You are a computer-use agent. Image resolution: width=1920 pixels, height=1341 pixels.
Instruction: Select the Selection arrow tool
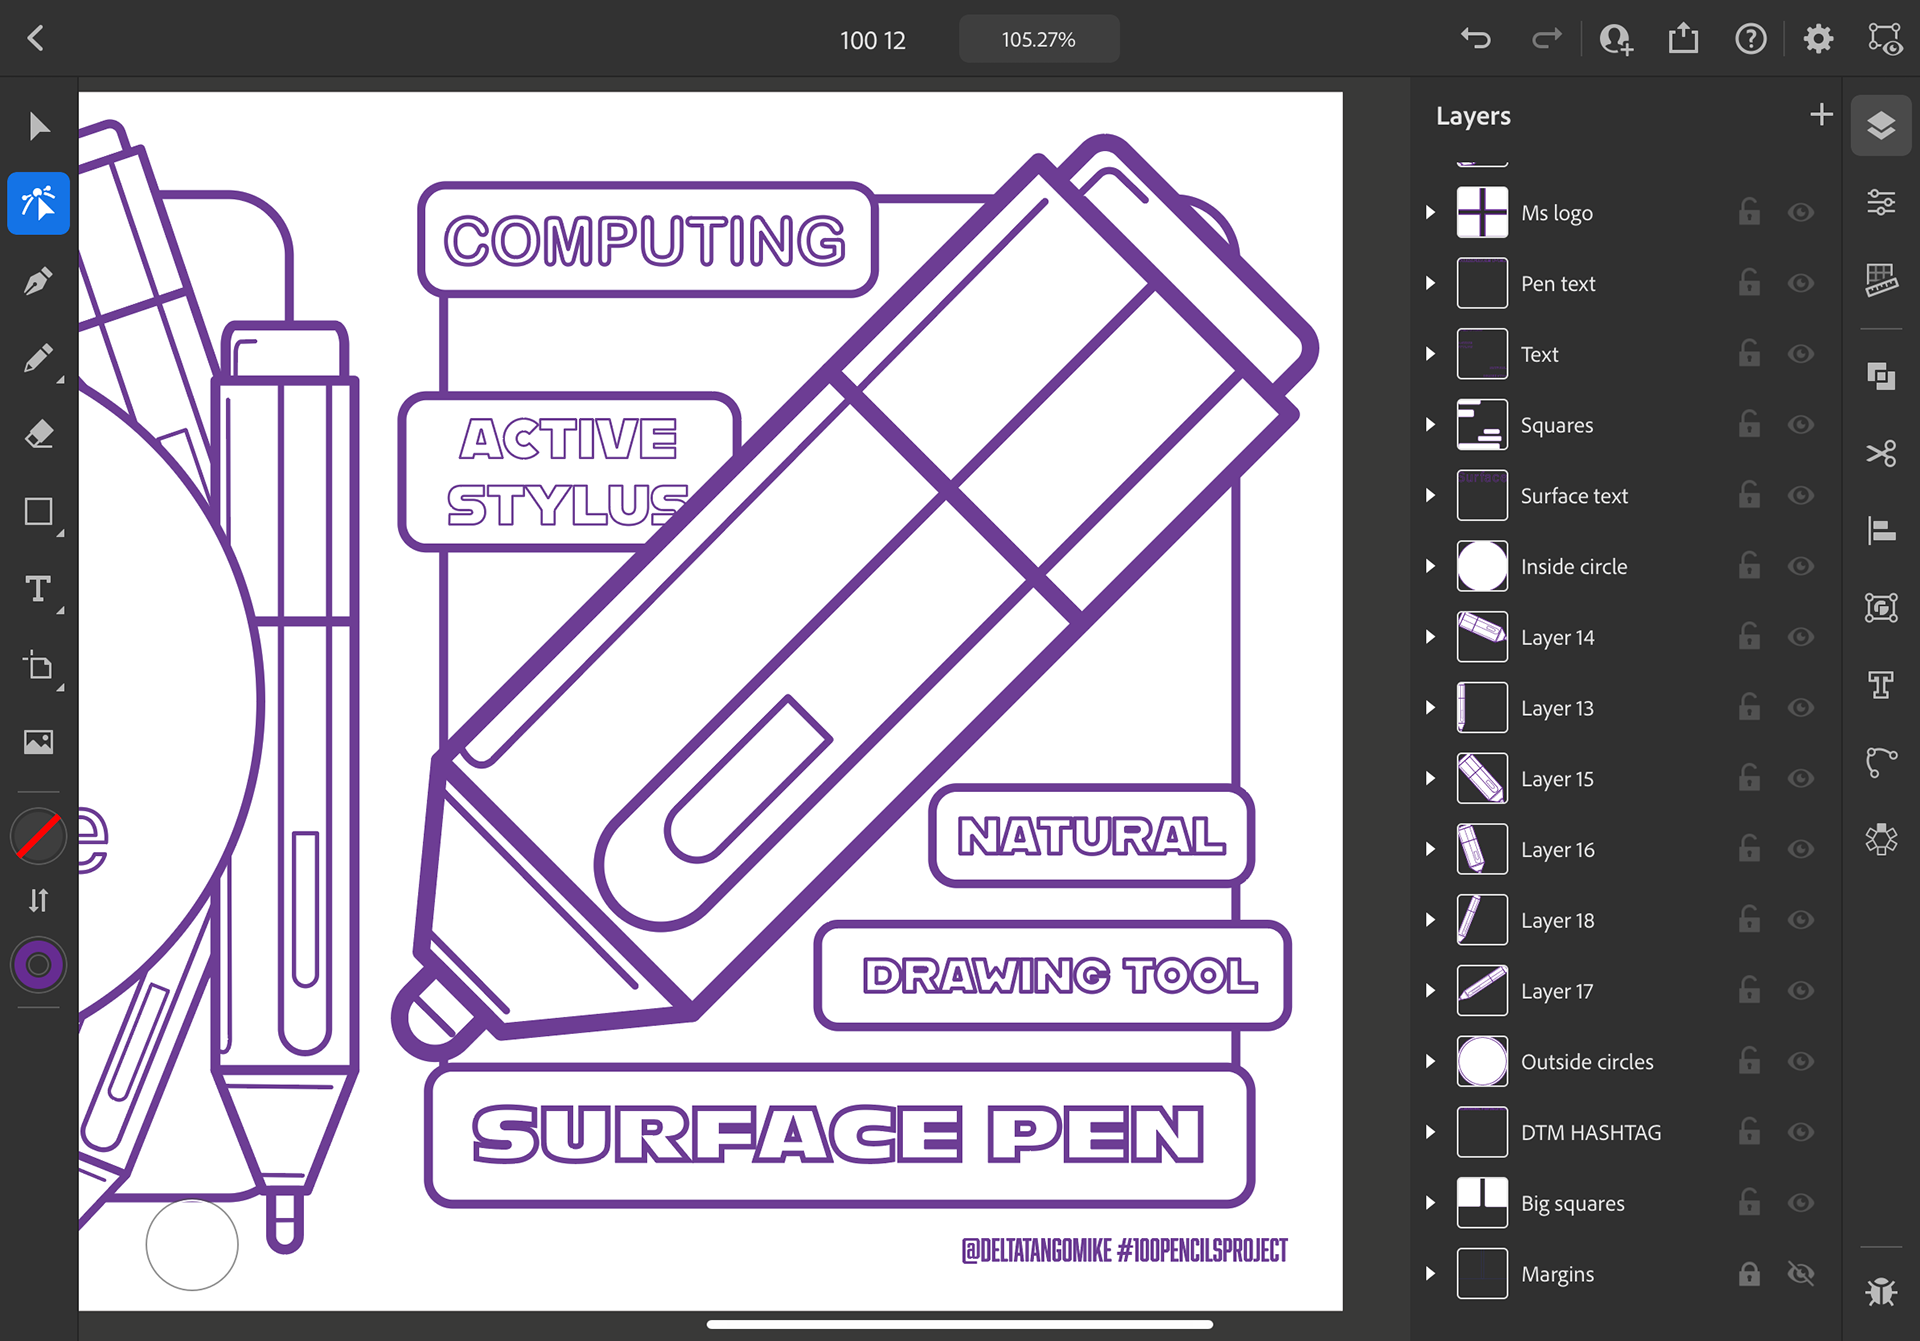pyautogui.click(x=38, y=127)
